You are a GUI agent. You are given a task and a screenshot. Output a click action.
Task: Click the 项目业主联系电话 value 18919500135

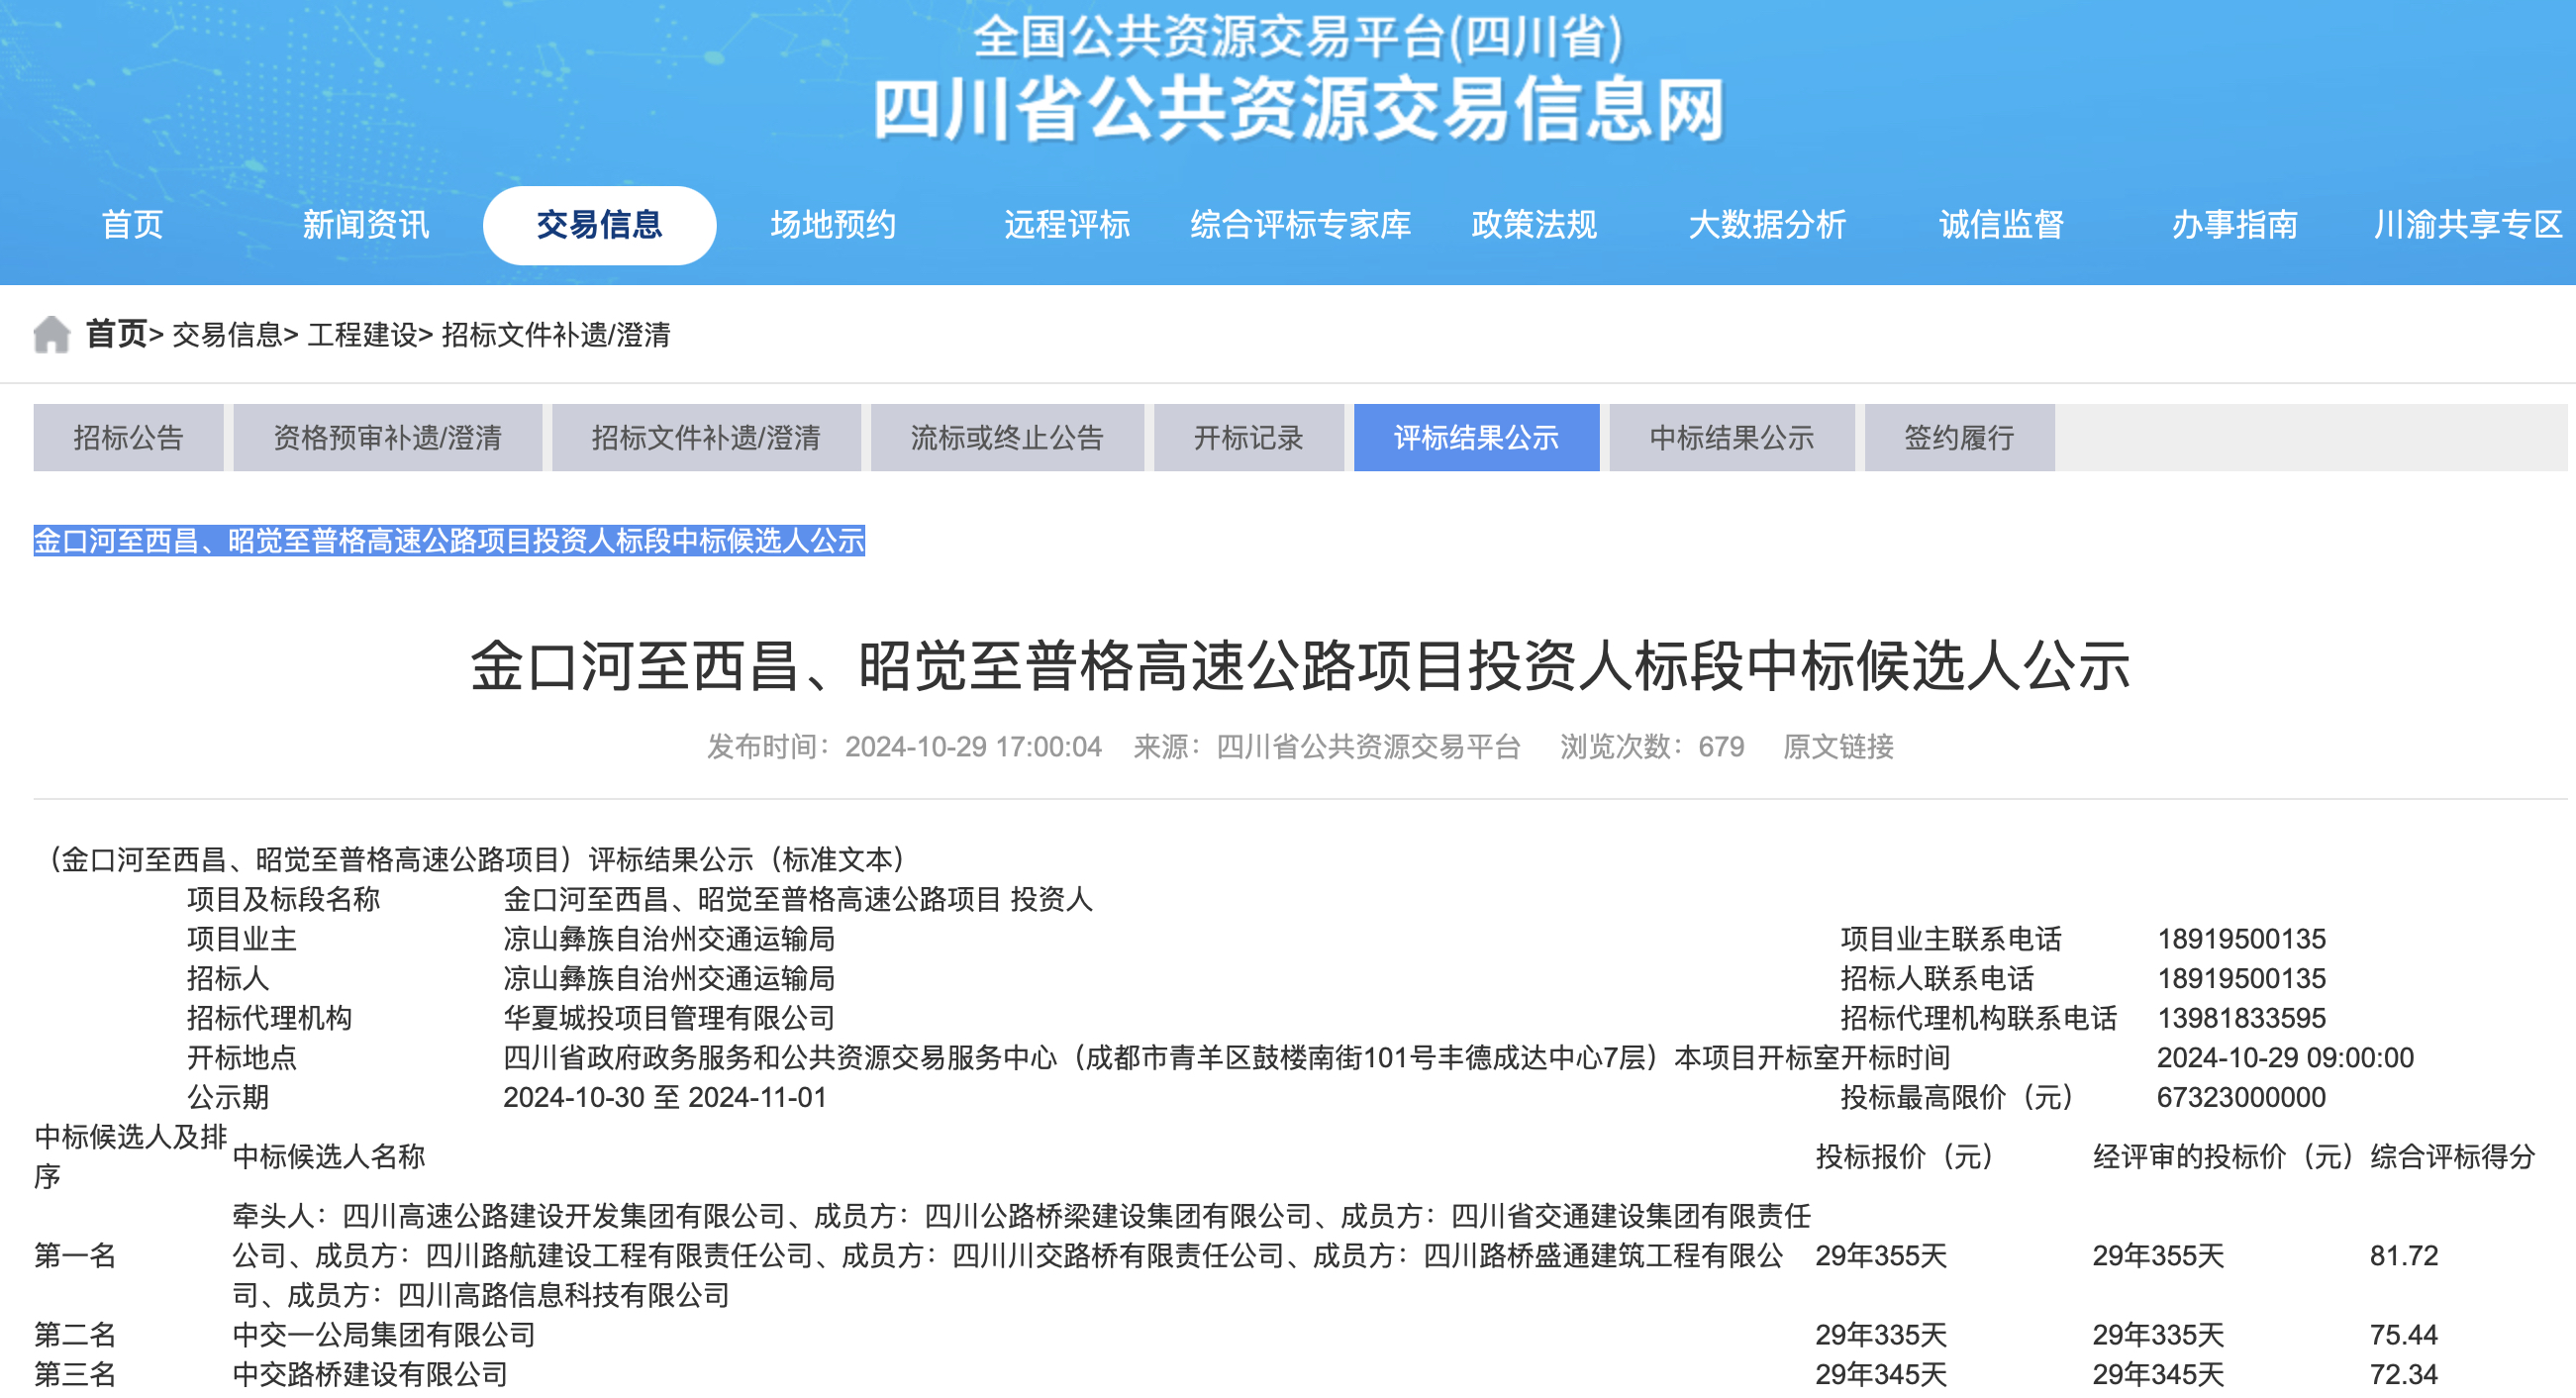click(2241, 939)
